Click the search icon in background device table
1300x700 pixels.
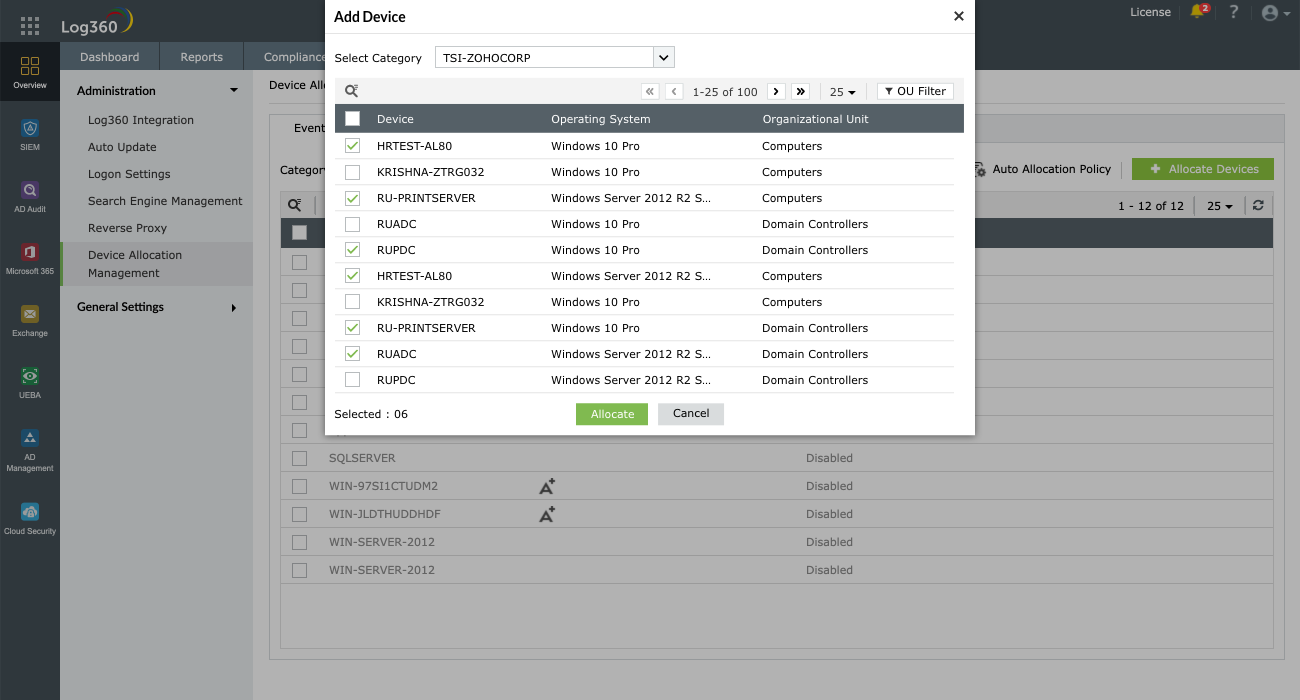295,205
